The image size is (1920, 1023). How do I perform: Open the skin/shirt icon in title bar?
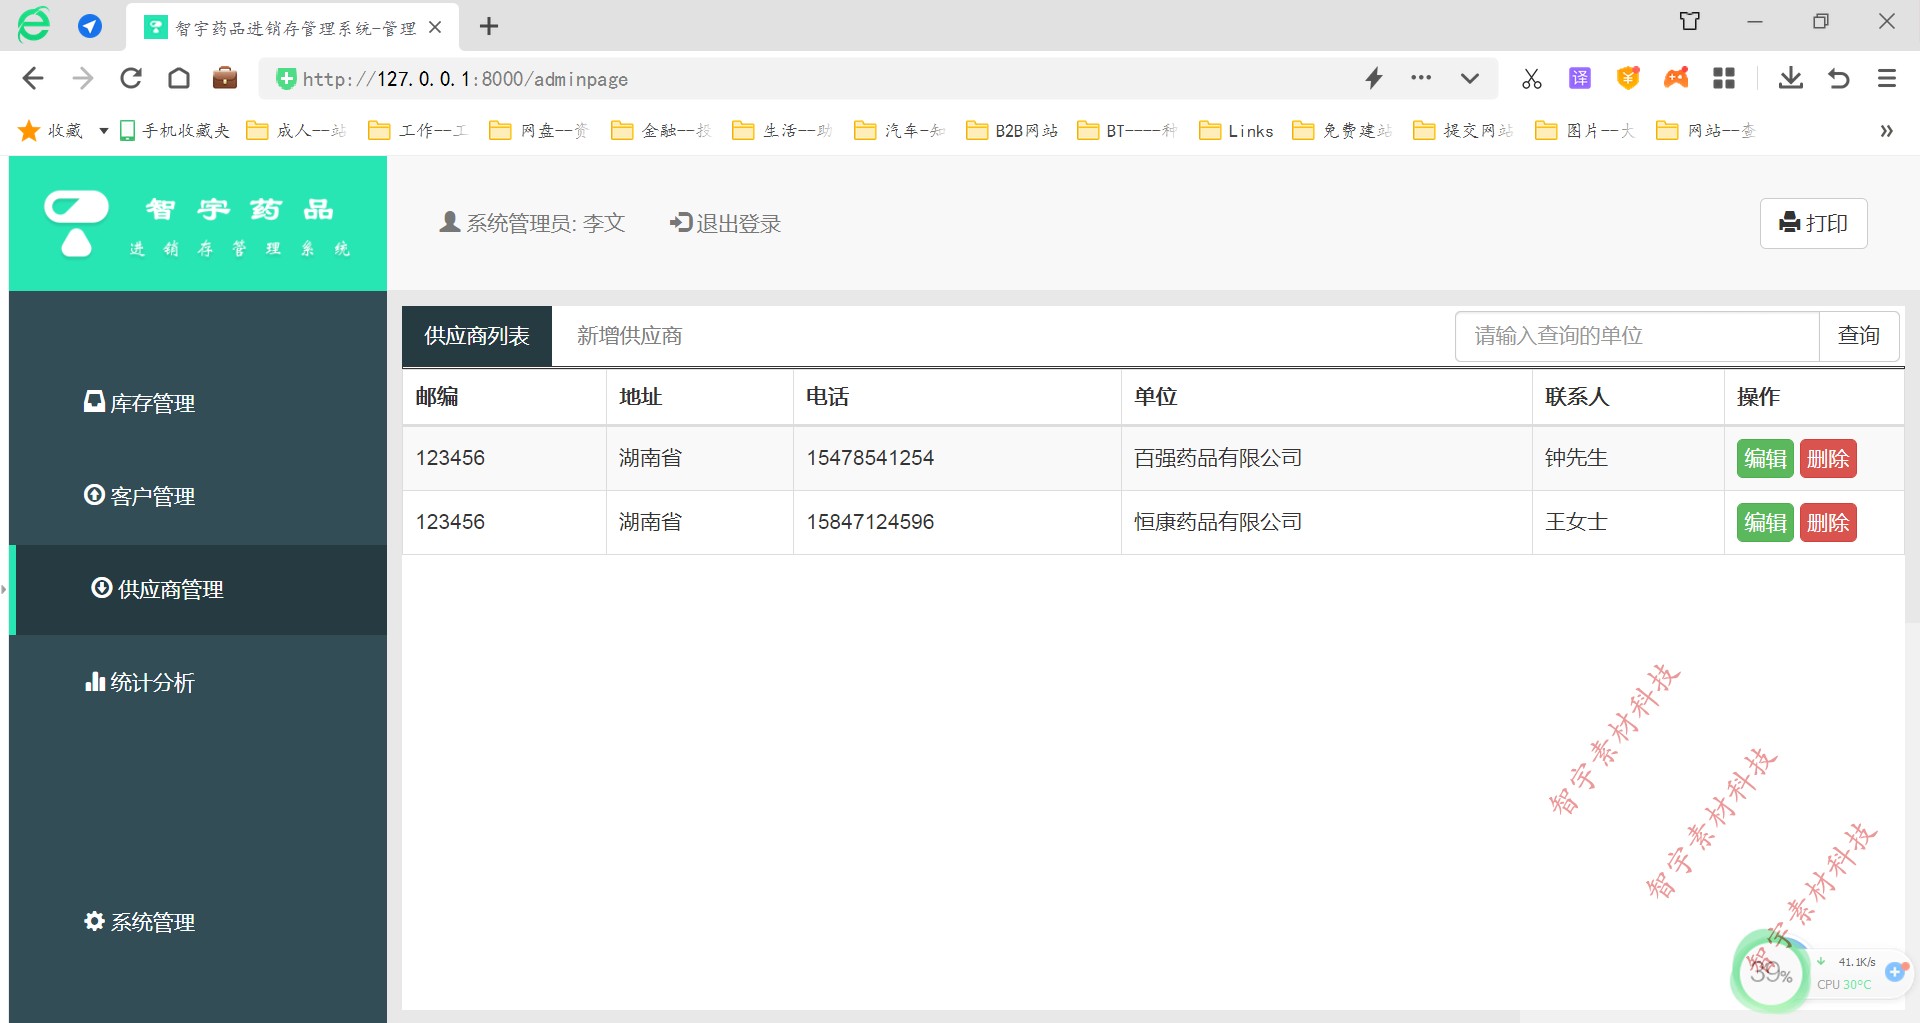[1690, 21]
